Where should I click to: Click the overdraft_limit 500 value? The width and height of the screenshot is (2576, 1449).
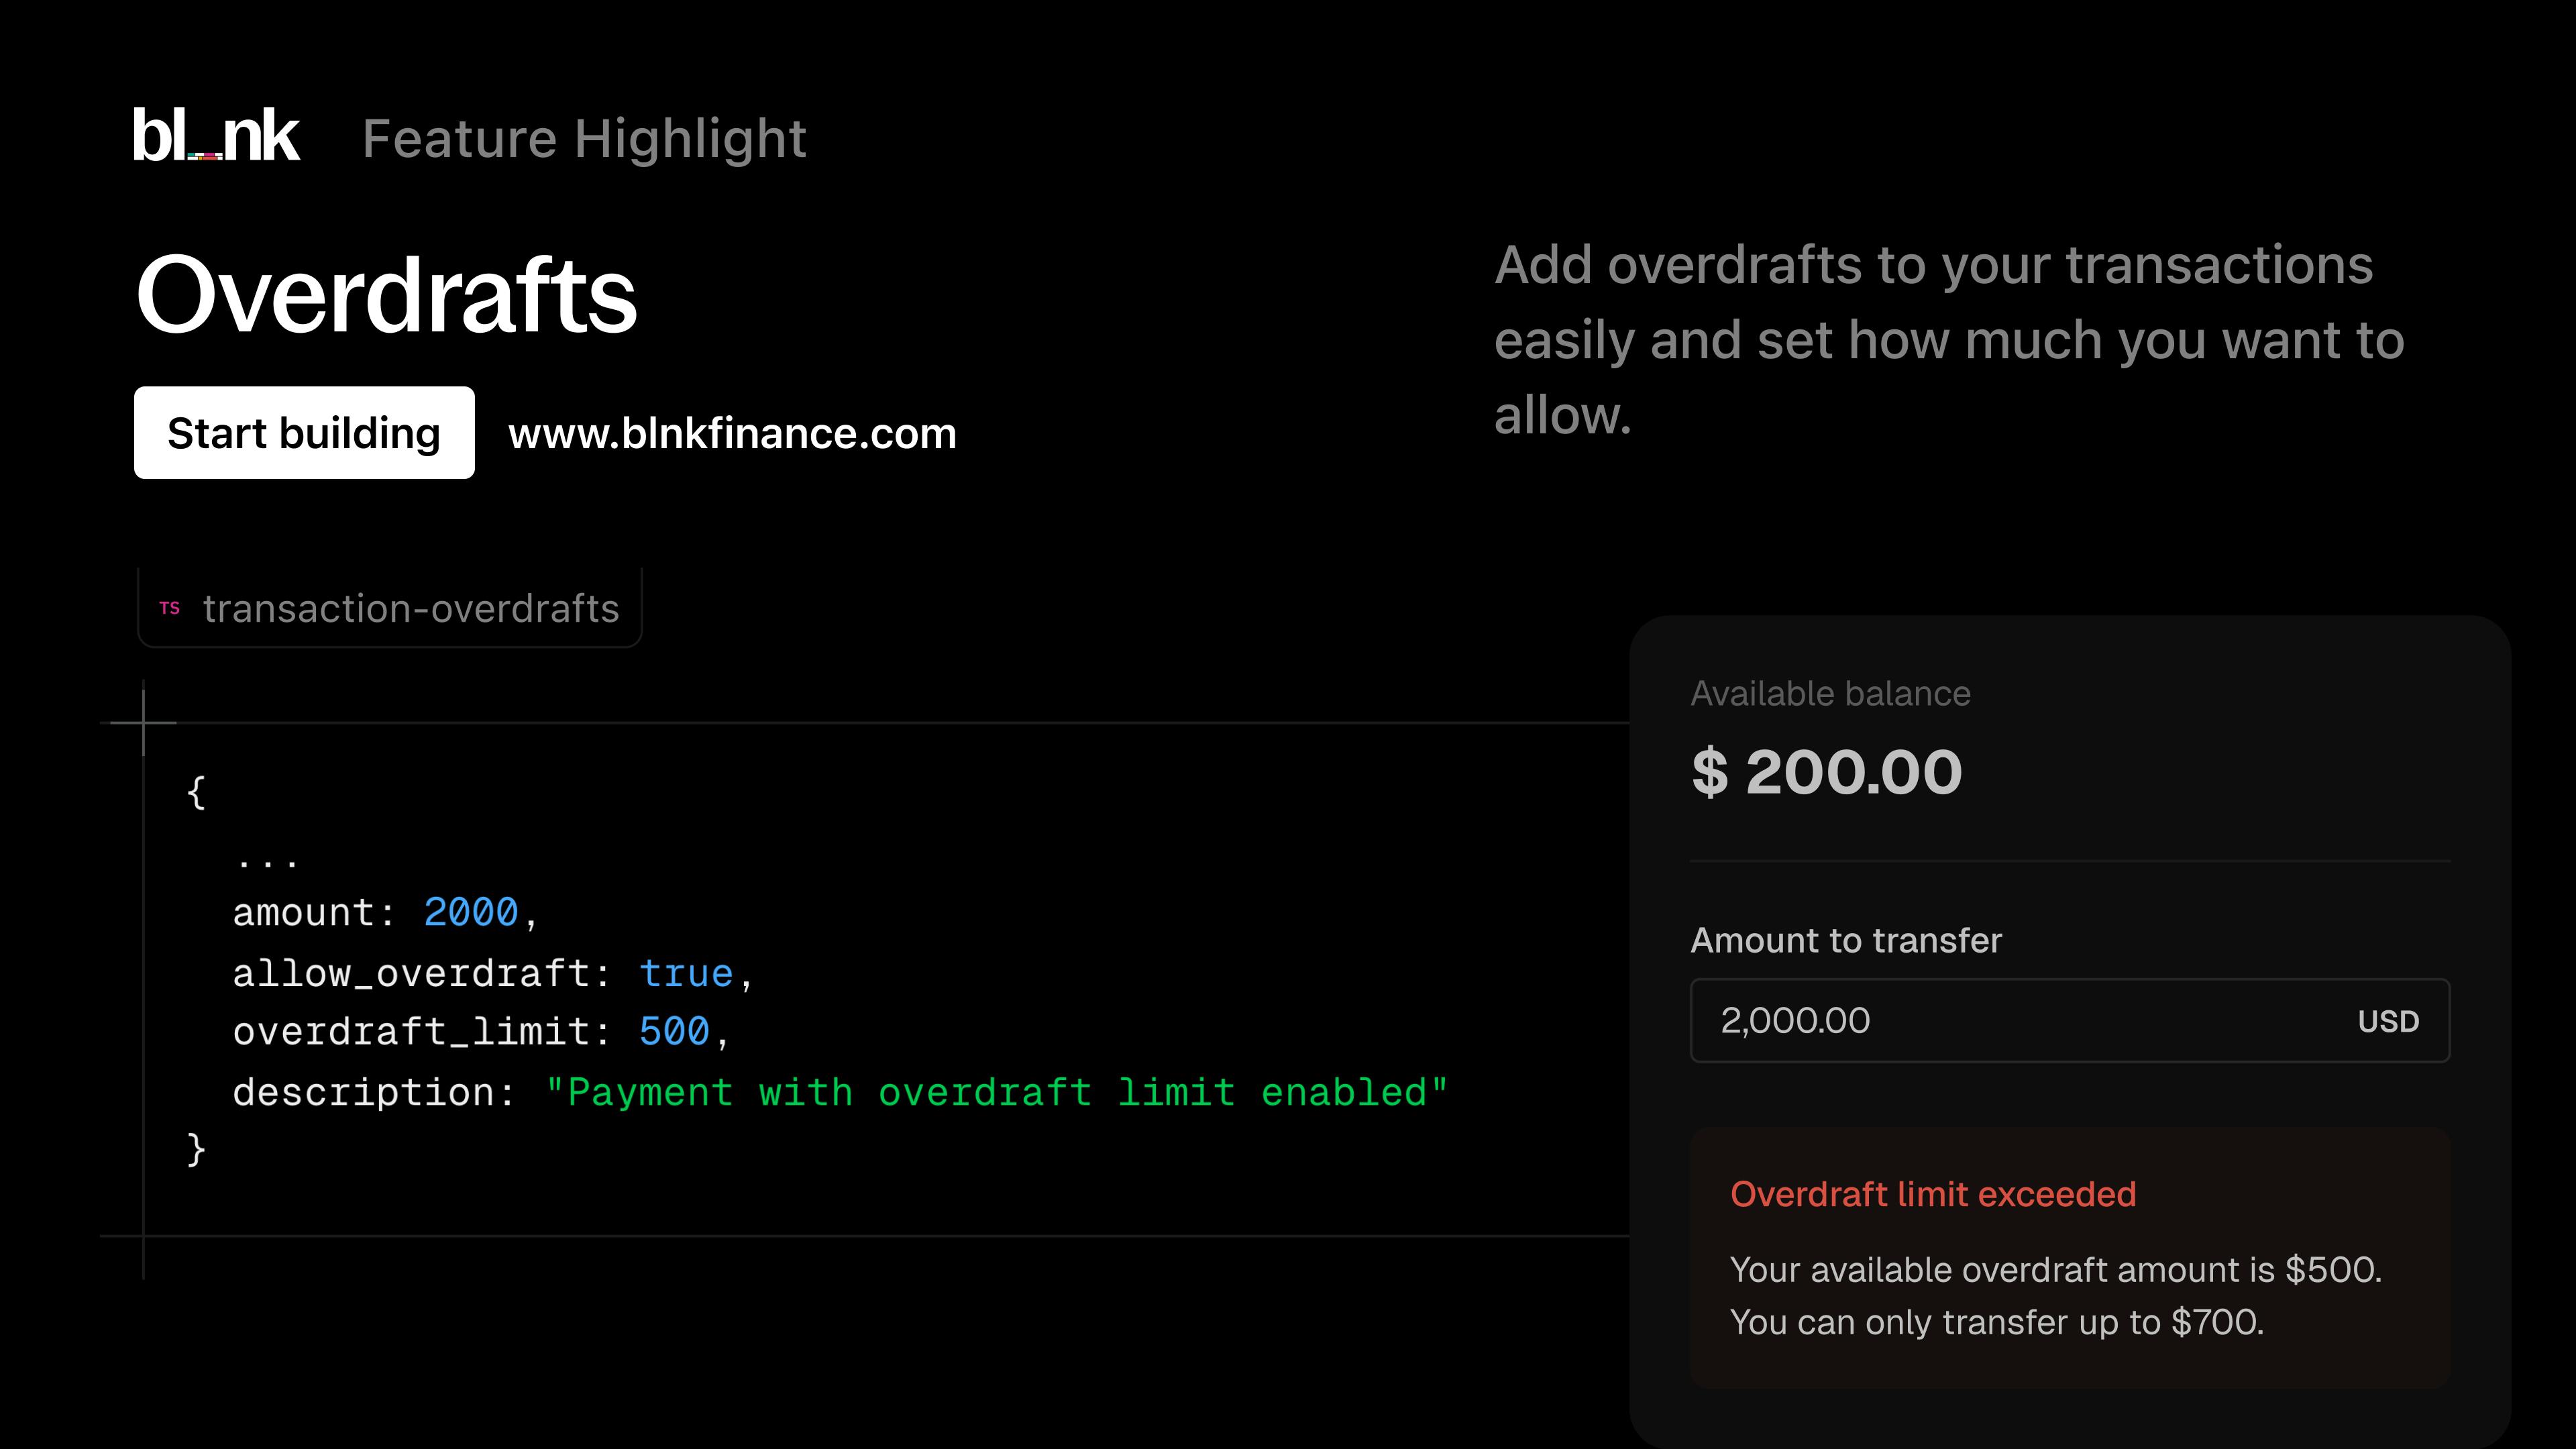pos(674,1031)
